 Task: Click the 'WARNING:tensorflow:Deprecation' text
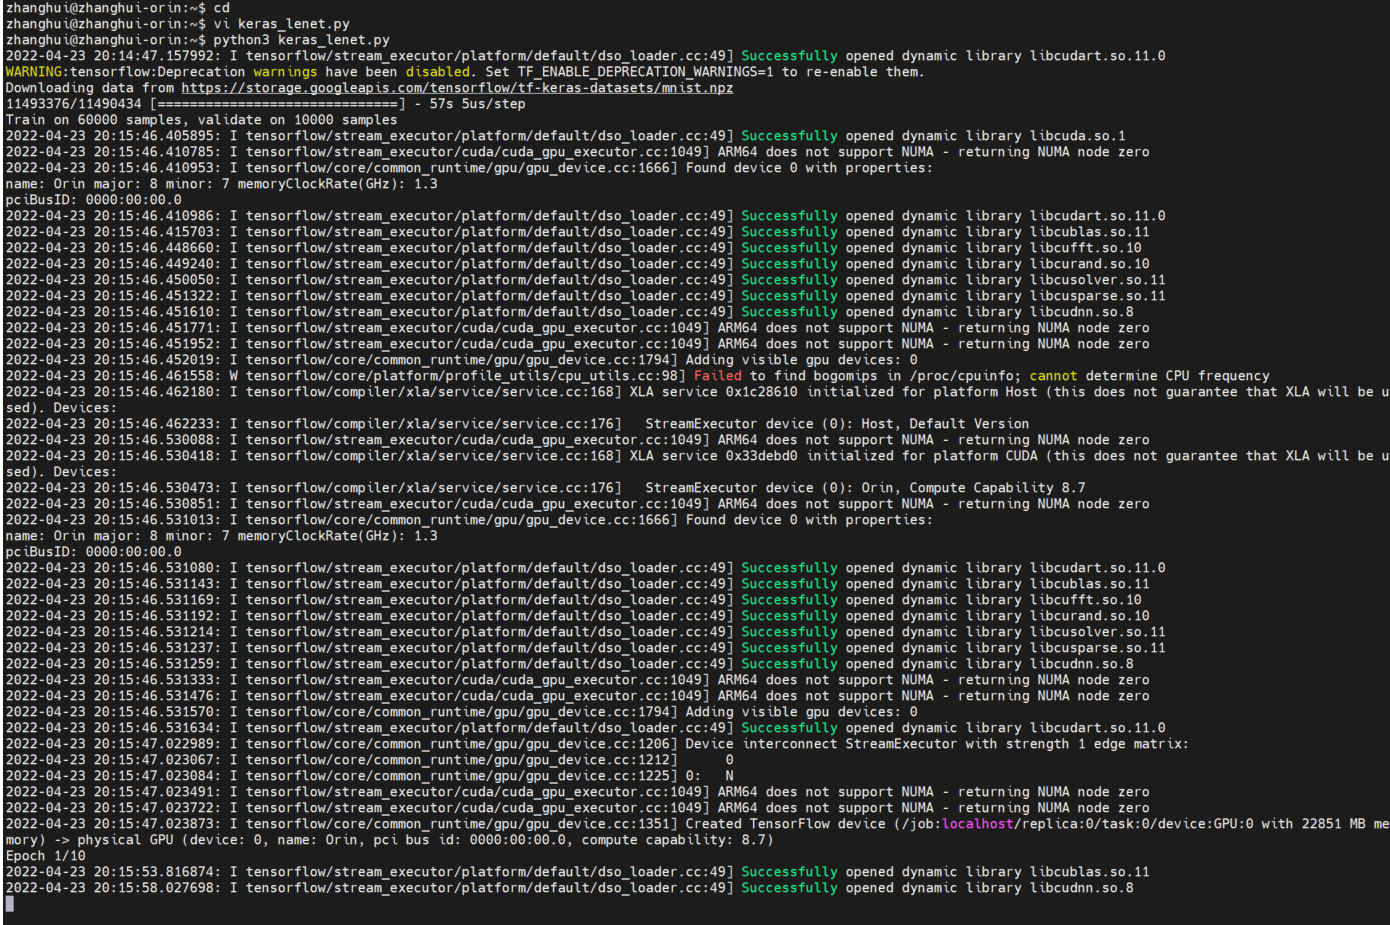coord(126,72)
